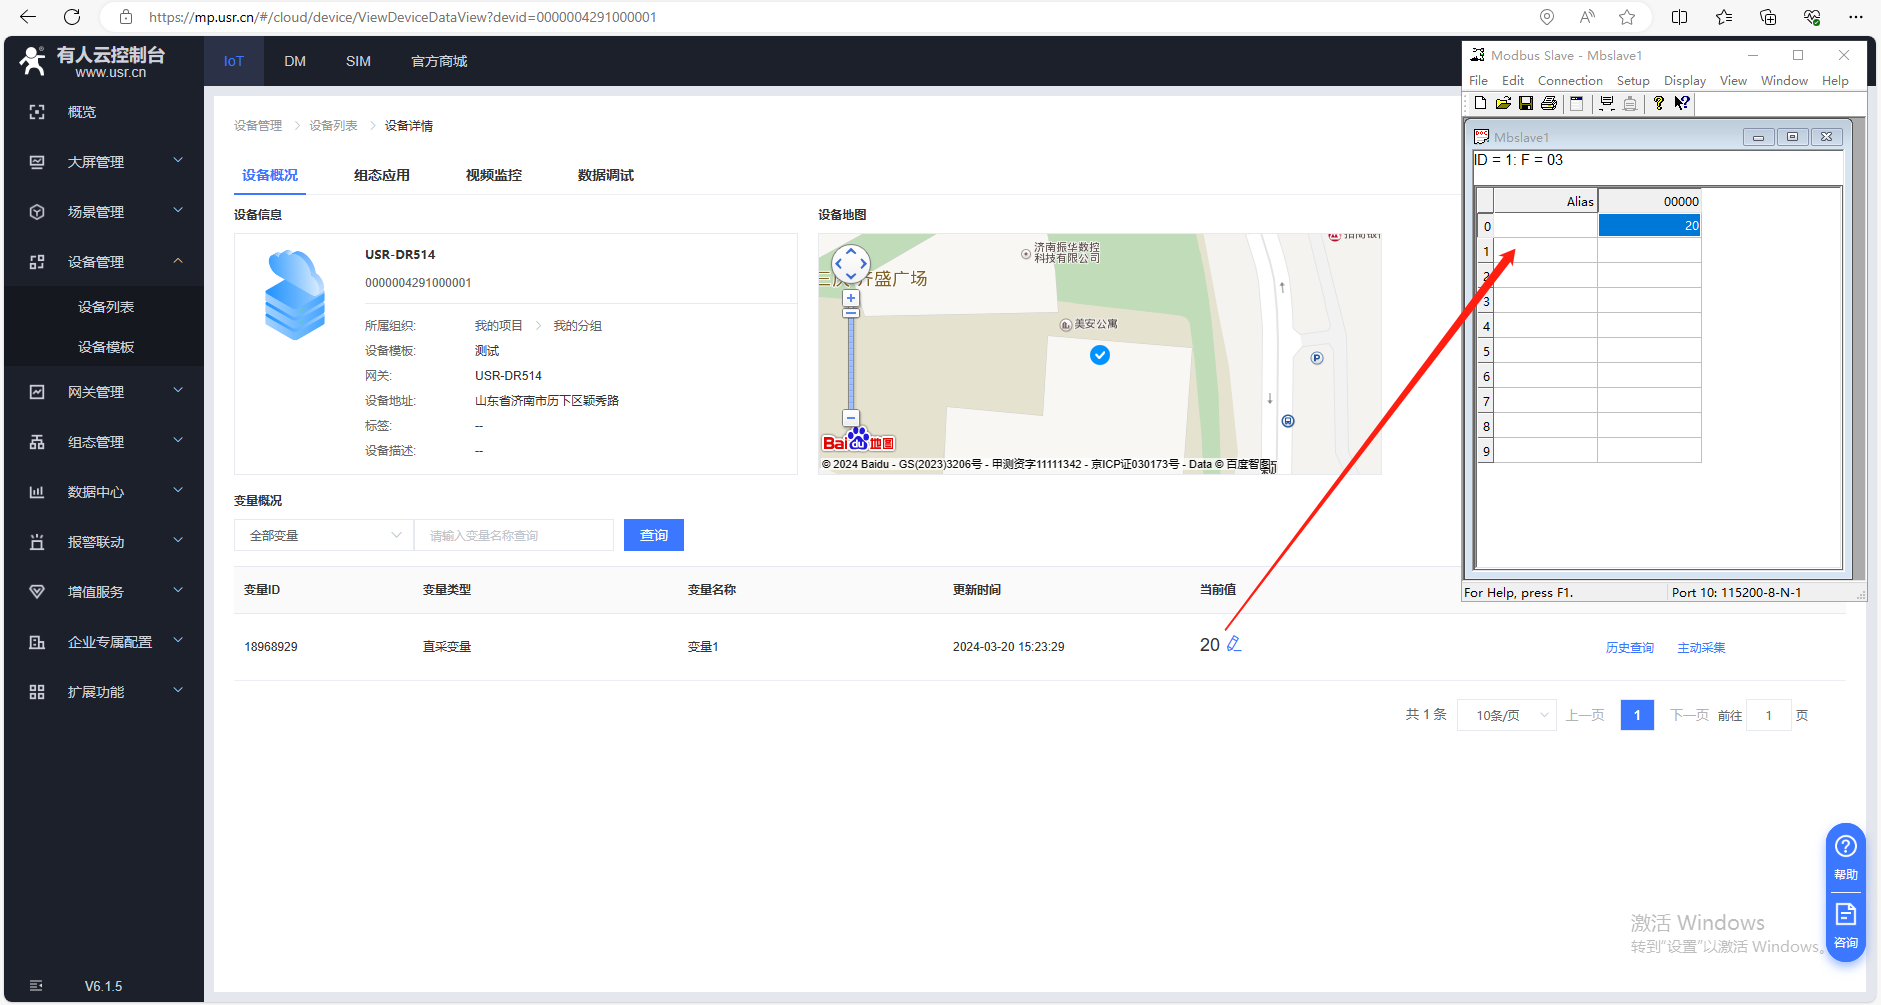Click the pencil edit icon beside value 20

(x=1234, y=644)
